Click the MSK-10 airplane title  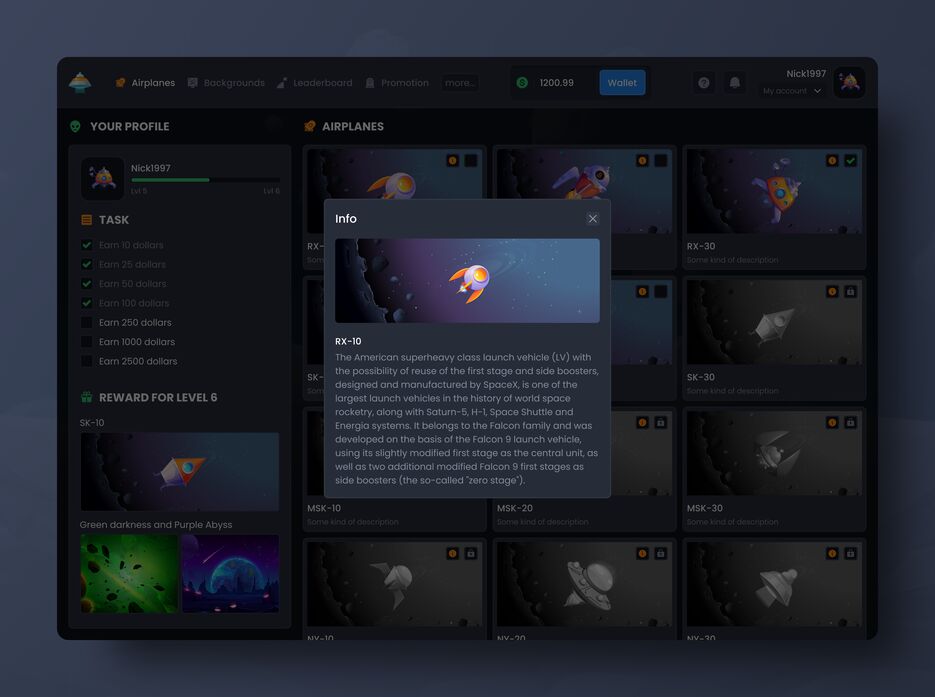point(324,509)
